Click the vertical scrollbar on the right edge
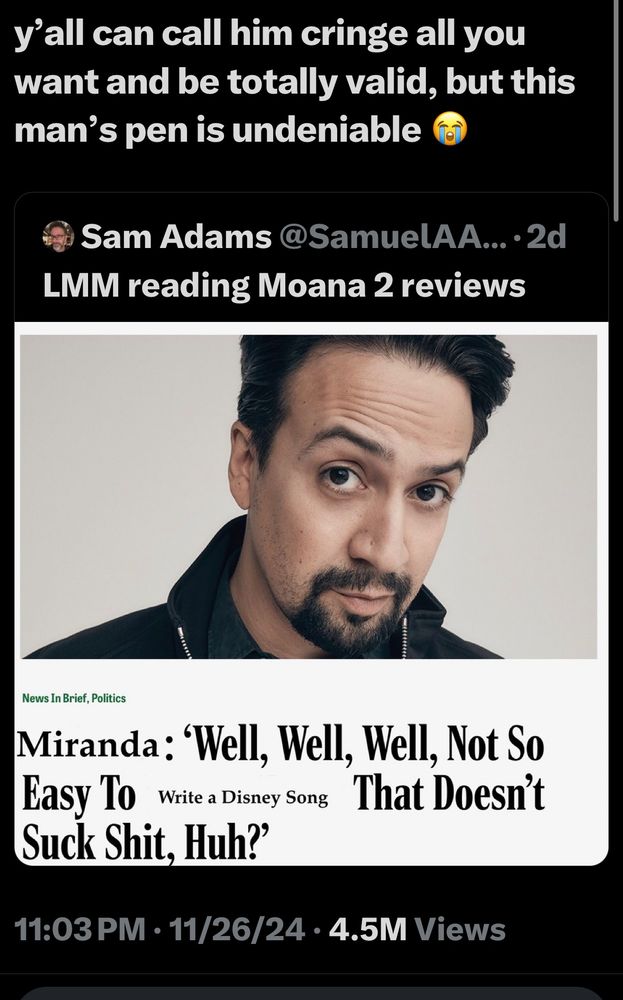Screen dimensions: 623x1000 (x=615, y=110)
